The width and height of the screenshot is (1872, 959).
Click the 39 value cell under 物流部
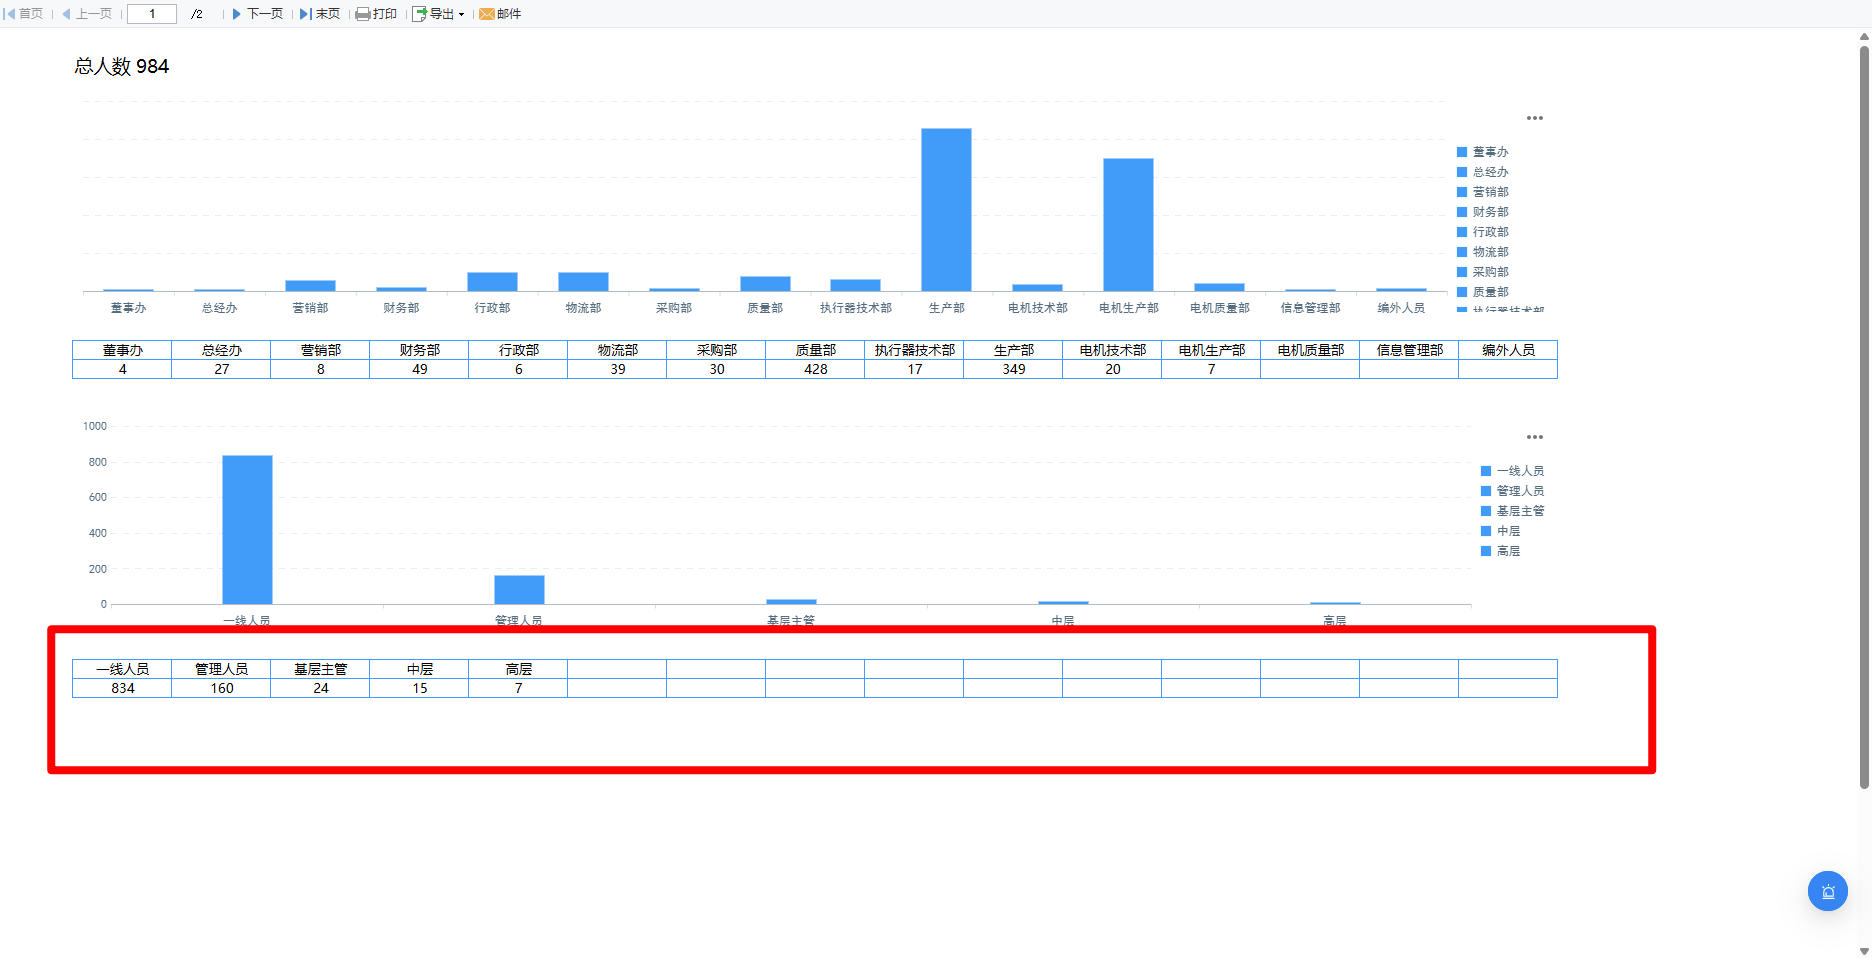pyautogui.click(x=617, y=369)
